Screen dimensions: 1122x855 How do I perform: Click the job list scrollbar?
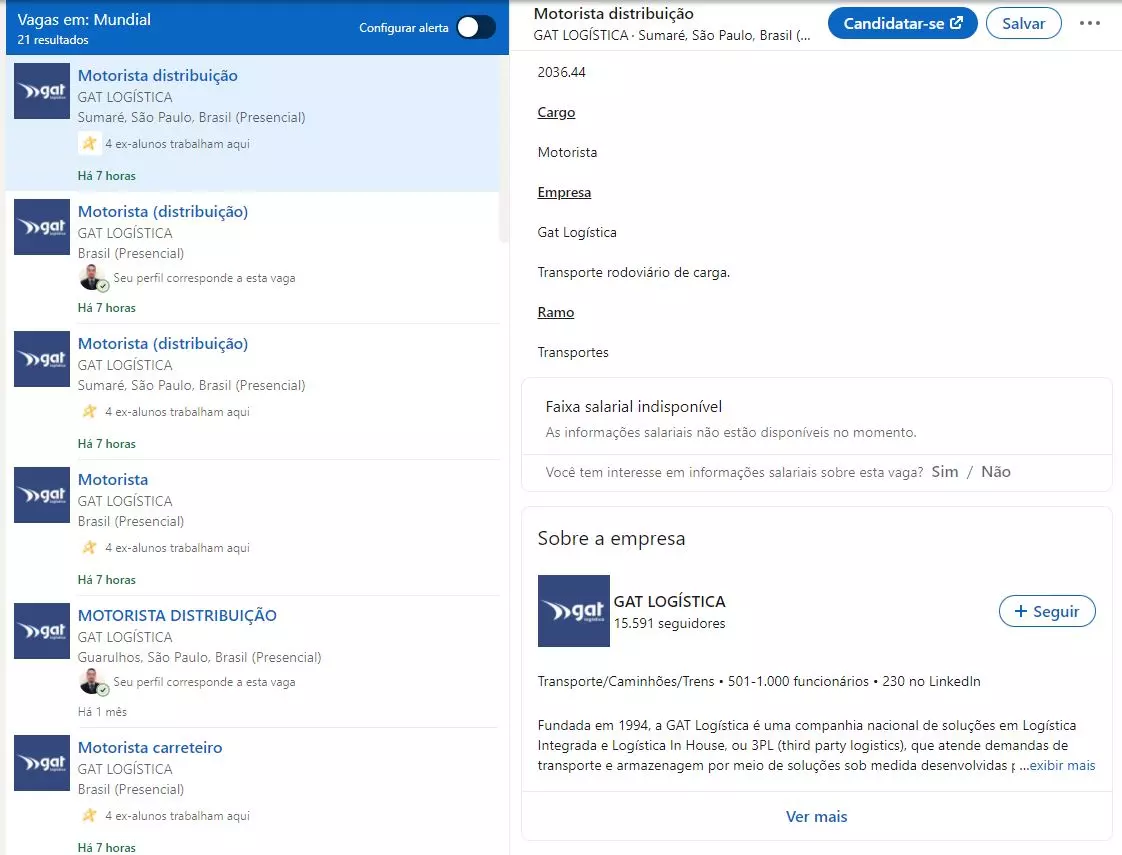(x=504, y=150)
